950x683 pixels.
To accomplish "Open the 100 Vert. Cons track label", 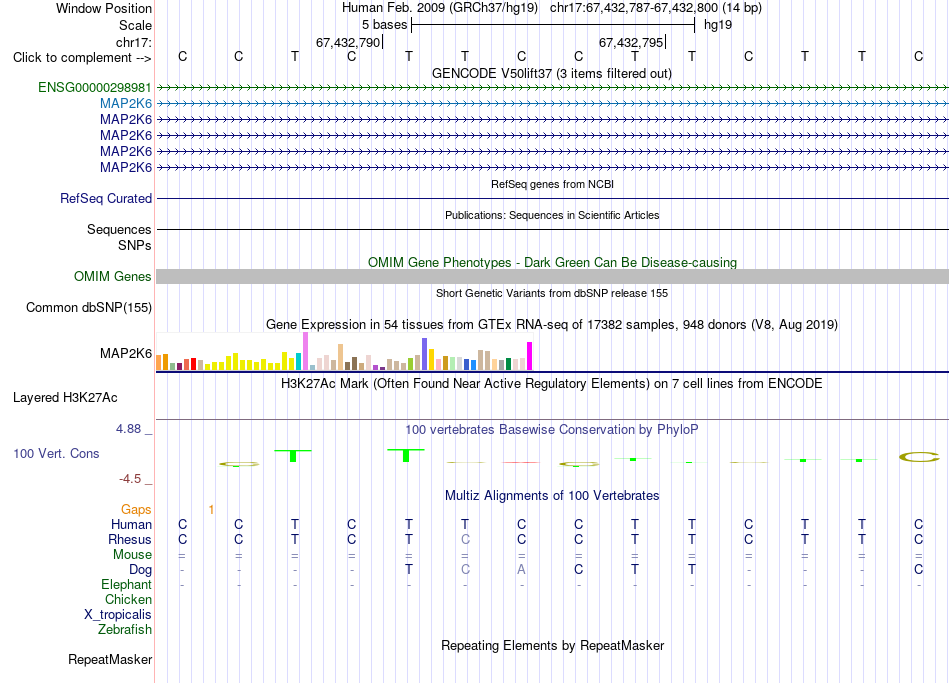I will click(56, 453).
